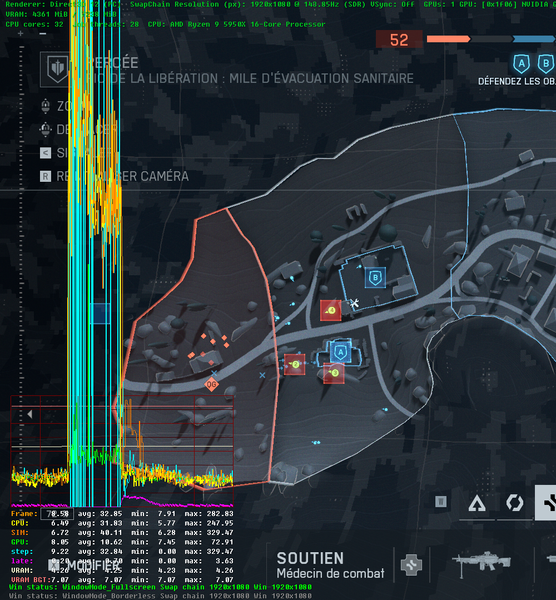Click the GPU max value 72.91
The image size is (556, 600).
coord(220,542)
